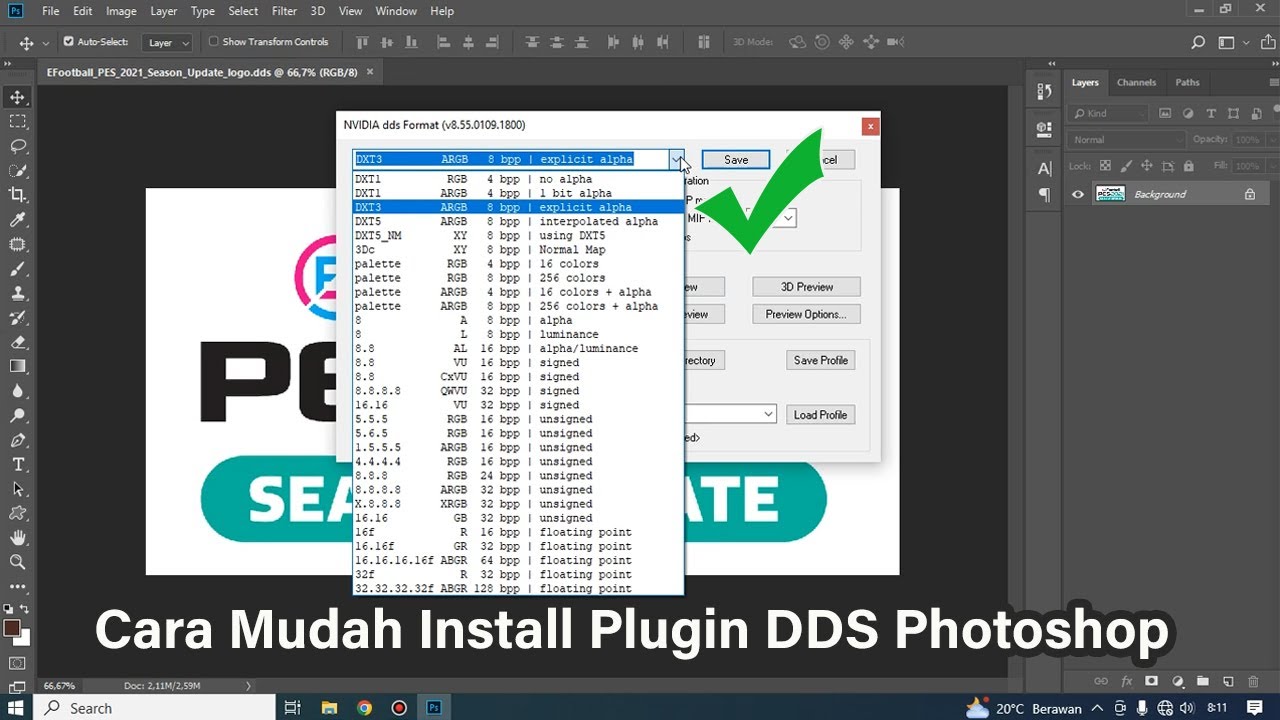Click the Load Profile button
The image size is (1280, 720).
820,415
